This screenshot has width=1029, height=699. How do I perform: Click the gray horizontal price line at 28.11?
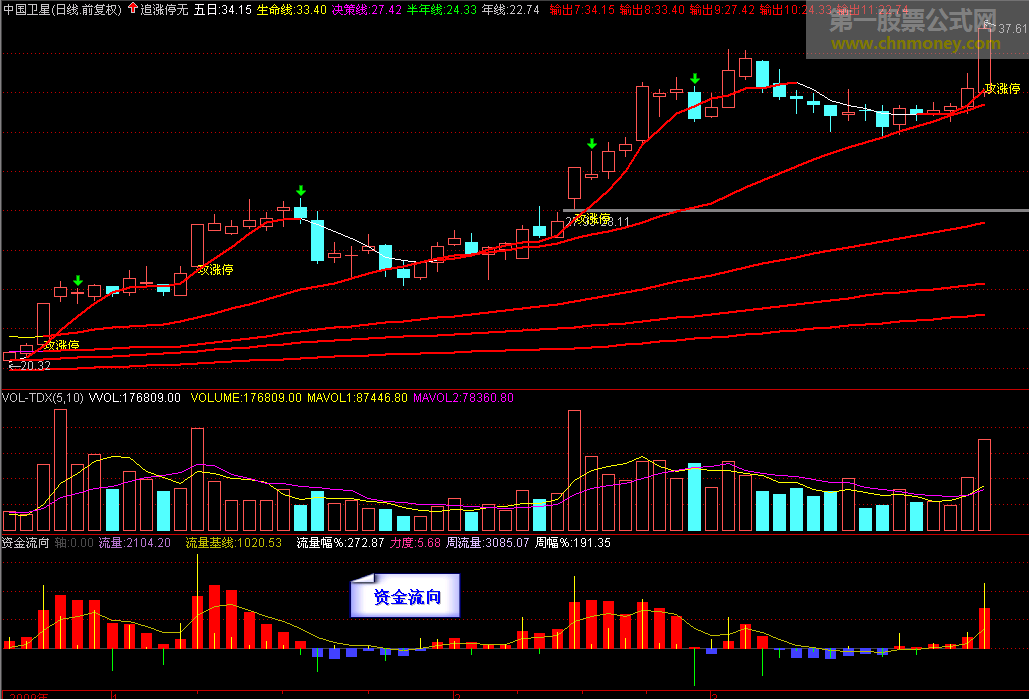point(795,210)
